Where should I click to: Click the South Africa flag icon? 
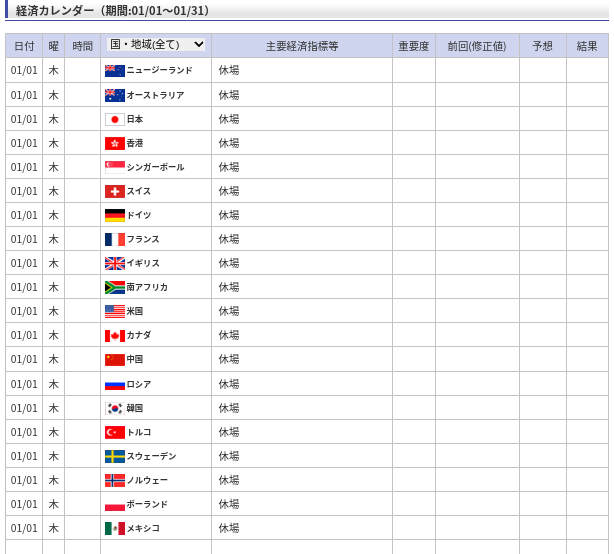(114, 287)
